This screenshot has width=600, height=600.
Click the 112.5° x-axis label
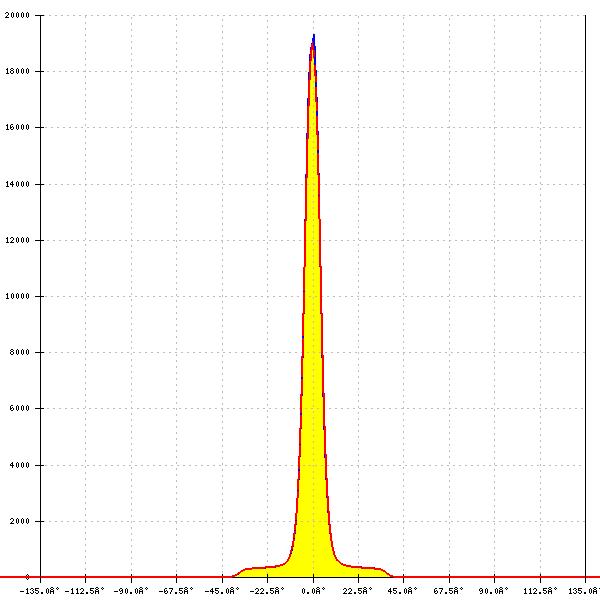click(540, 591)
